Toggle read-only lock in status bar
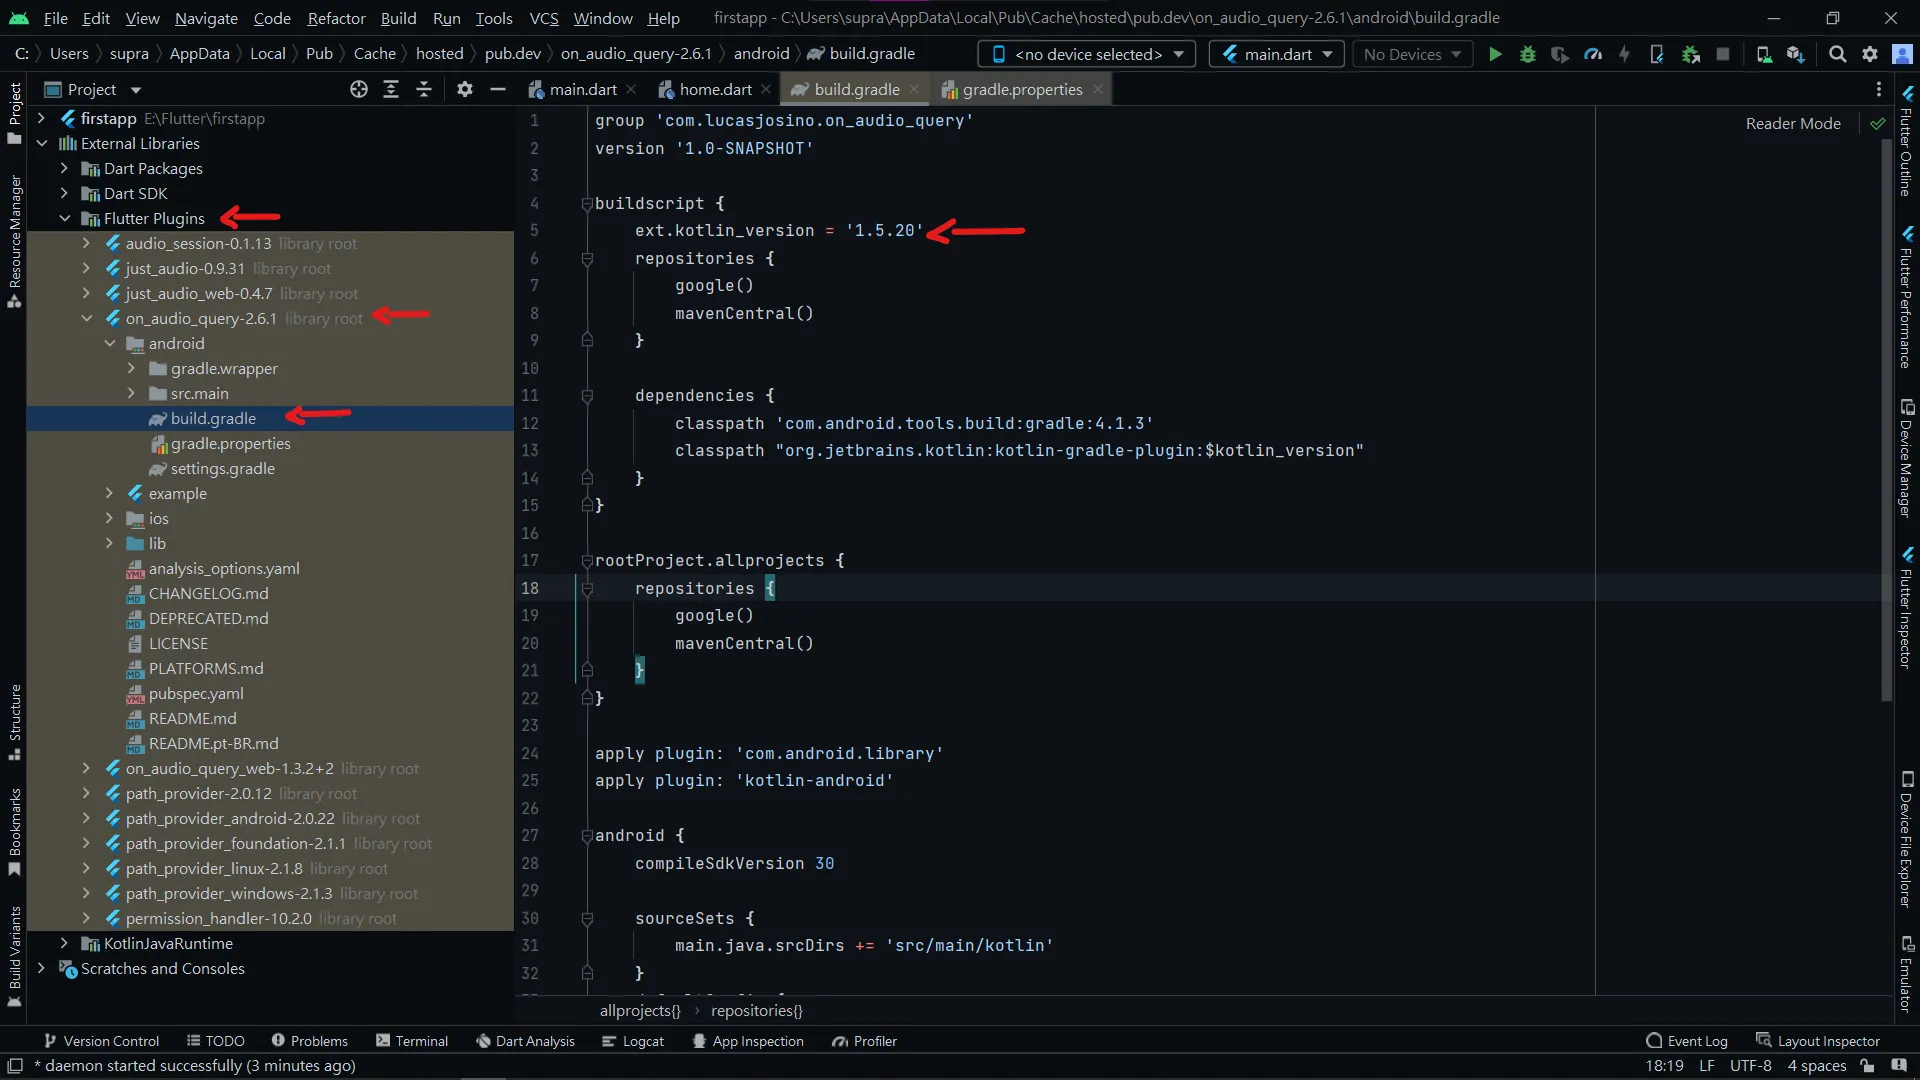The width and height of the screenshot is (1920, 1080). (1866, 1066)
